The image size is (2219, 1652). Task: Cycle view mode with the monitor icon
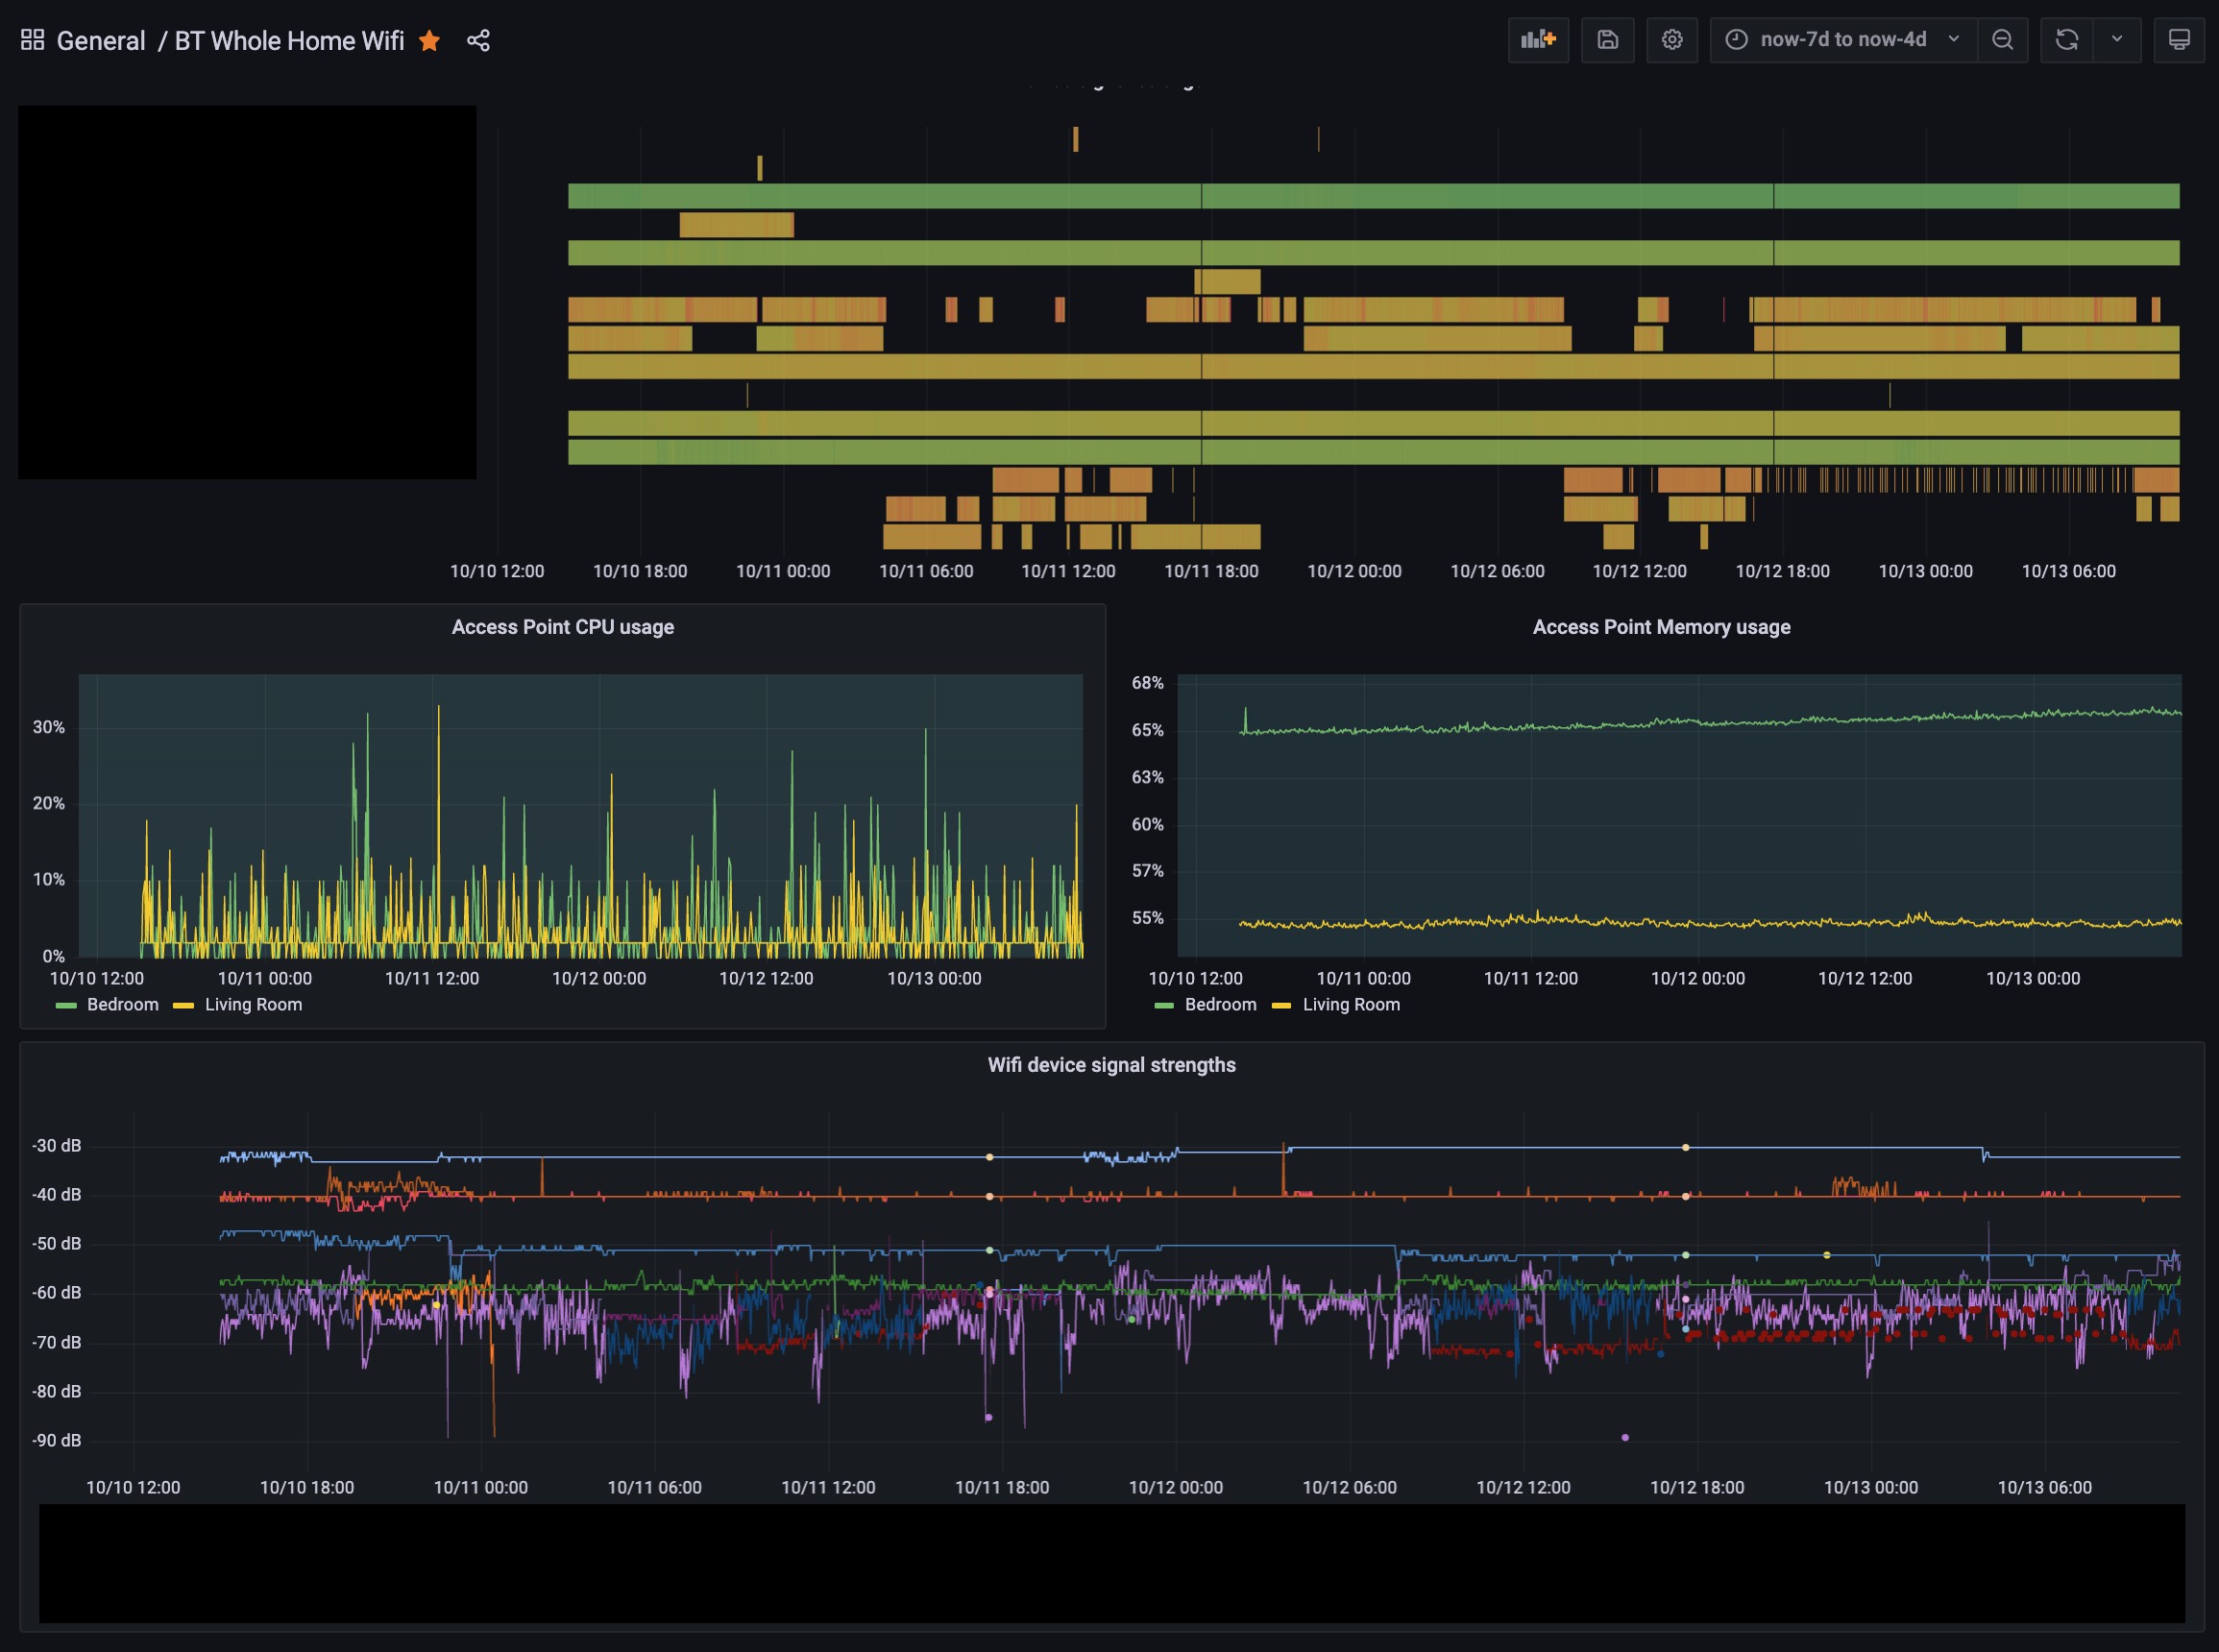click(x=2178, y=40)
